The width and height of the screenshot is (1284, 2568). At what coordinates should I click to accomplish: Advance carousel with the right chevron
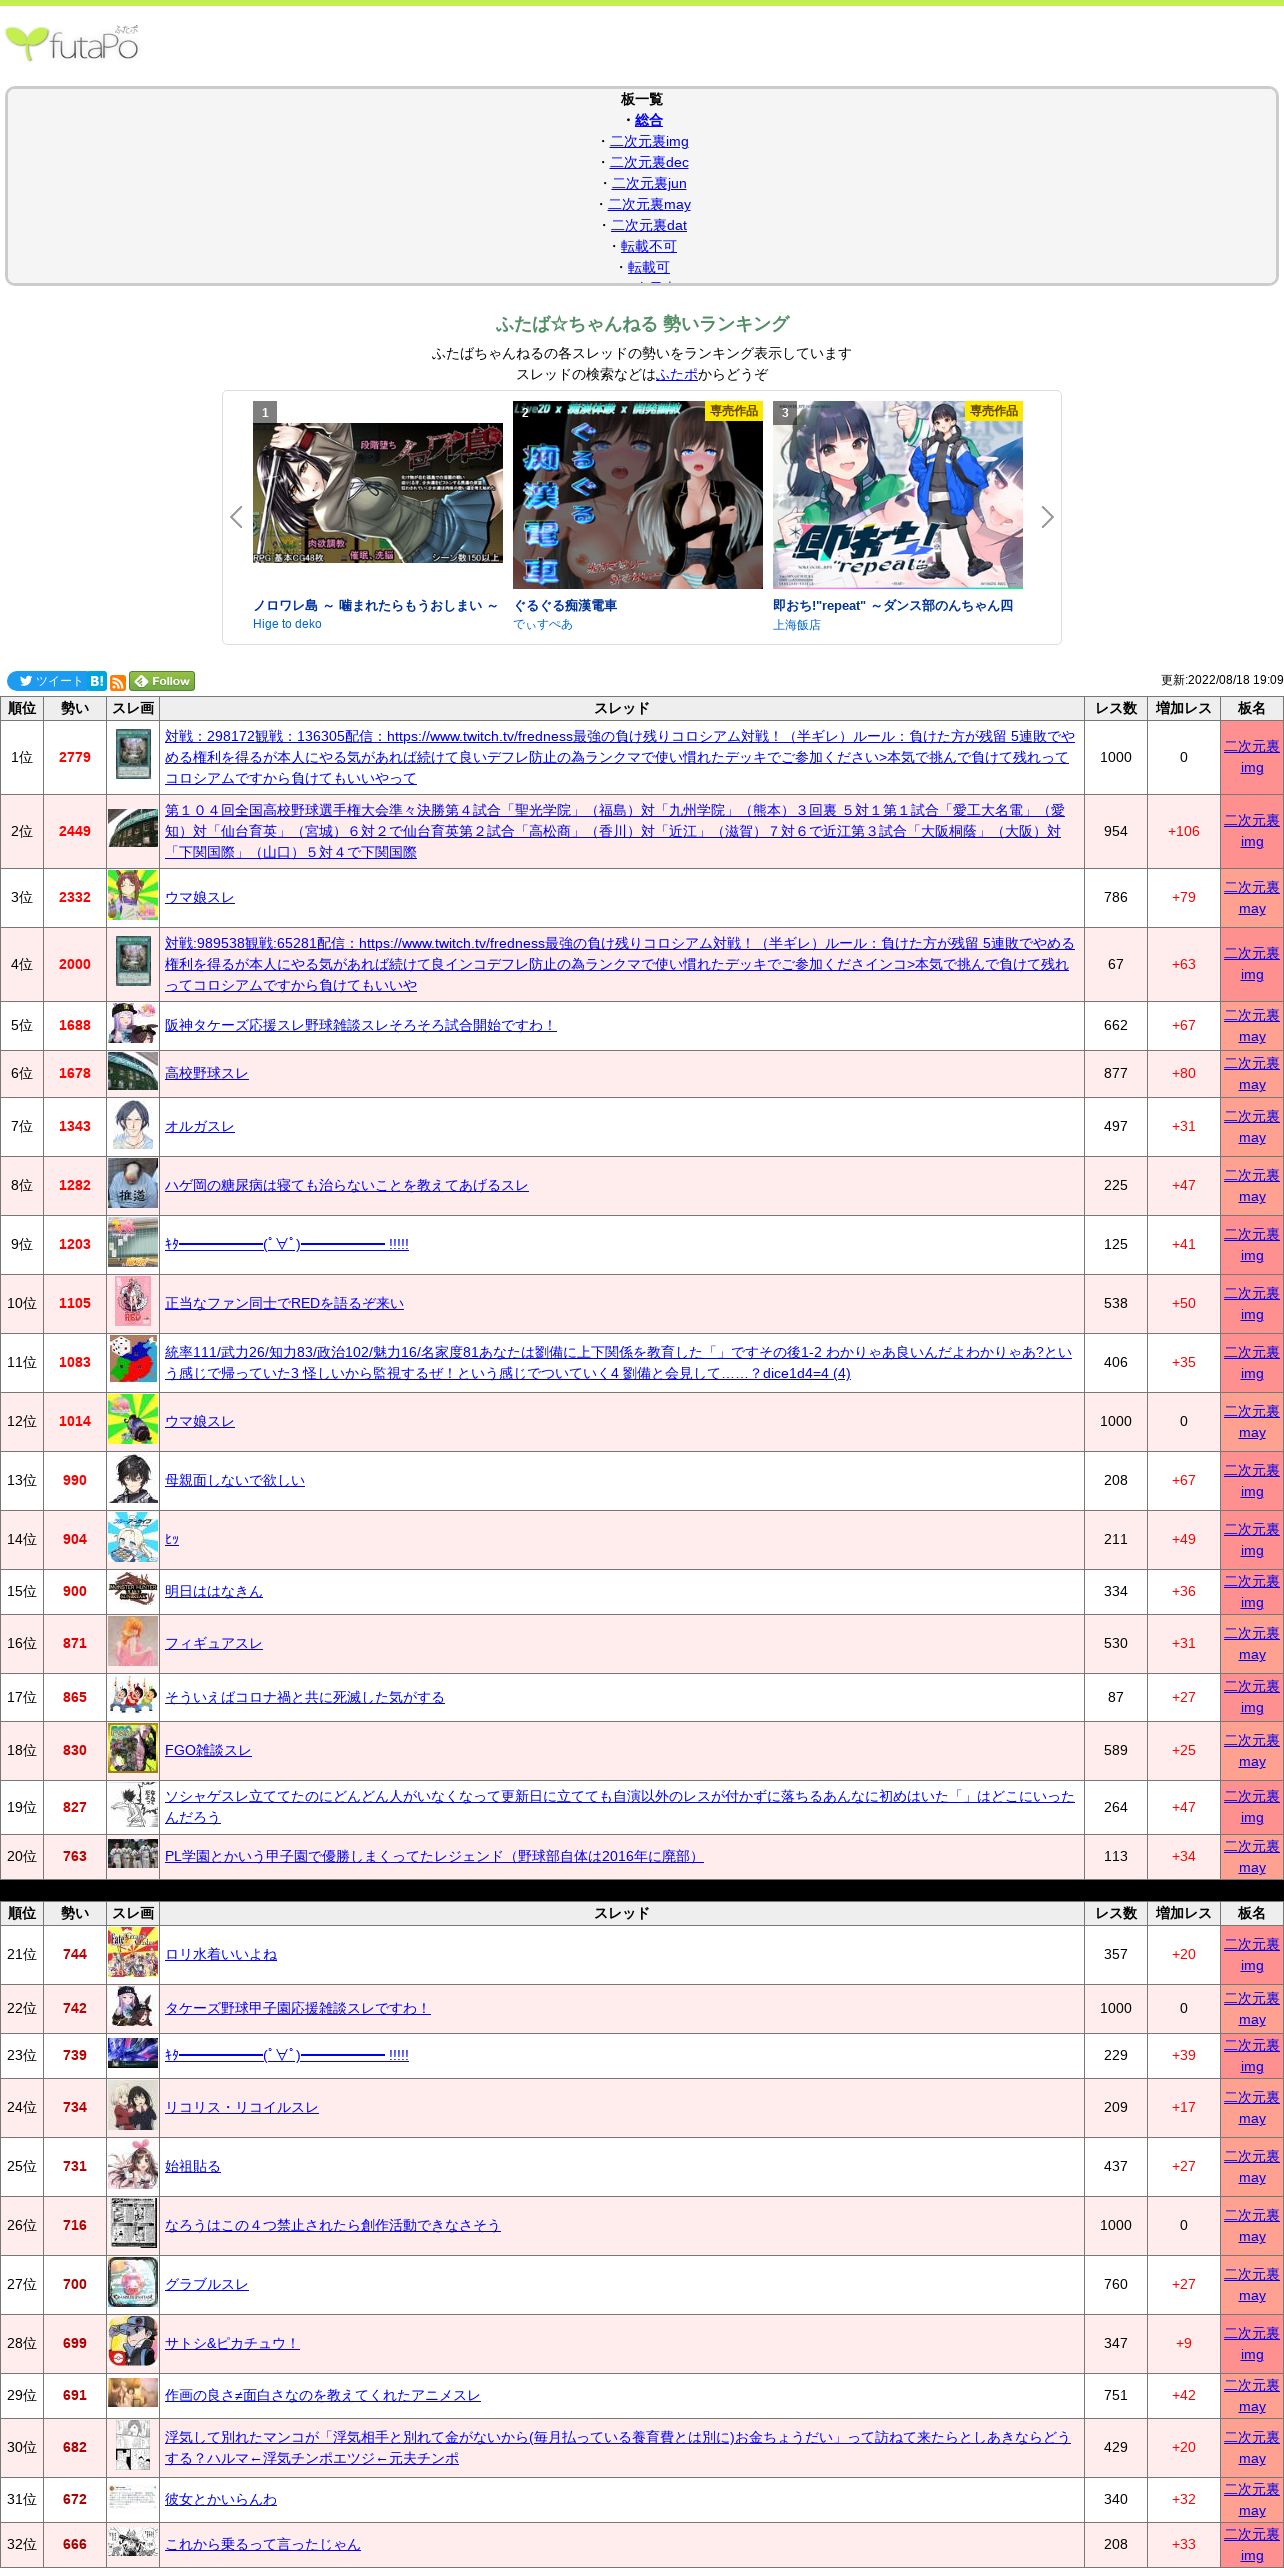[x=1047, y=517]
